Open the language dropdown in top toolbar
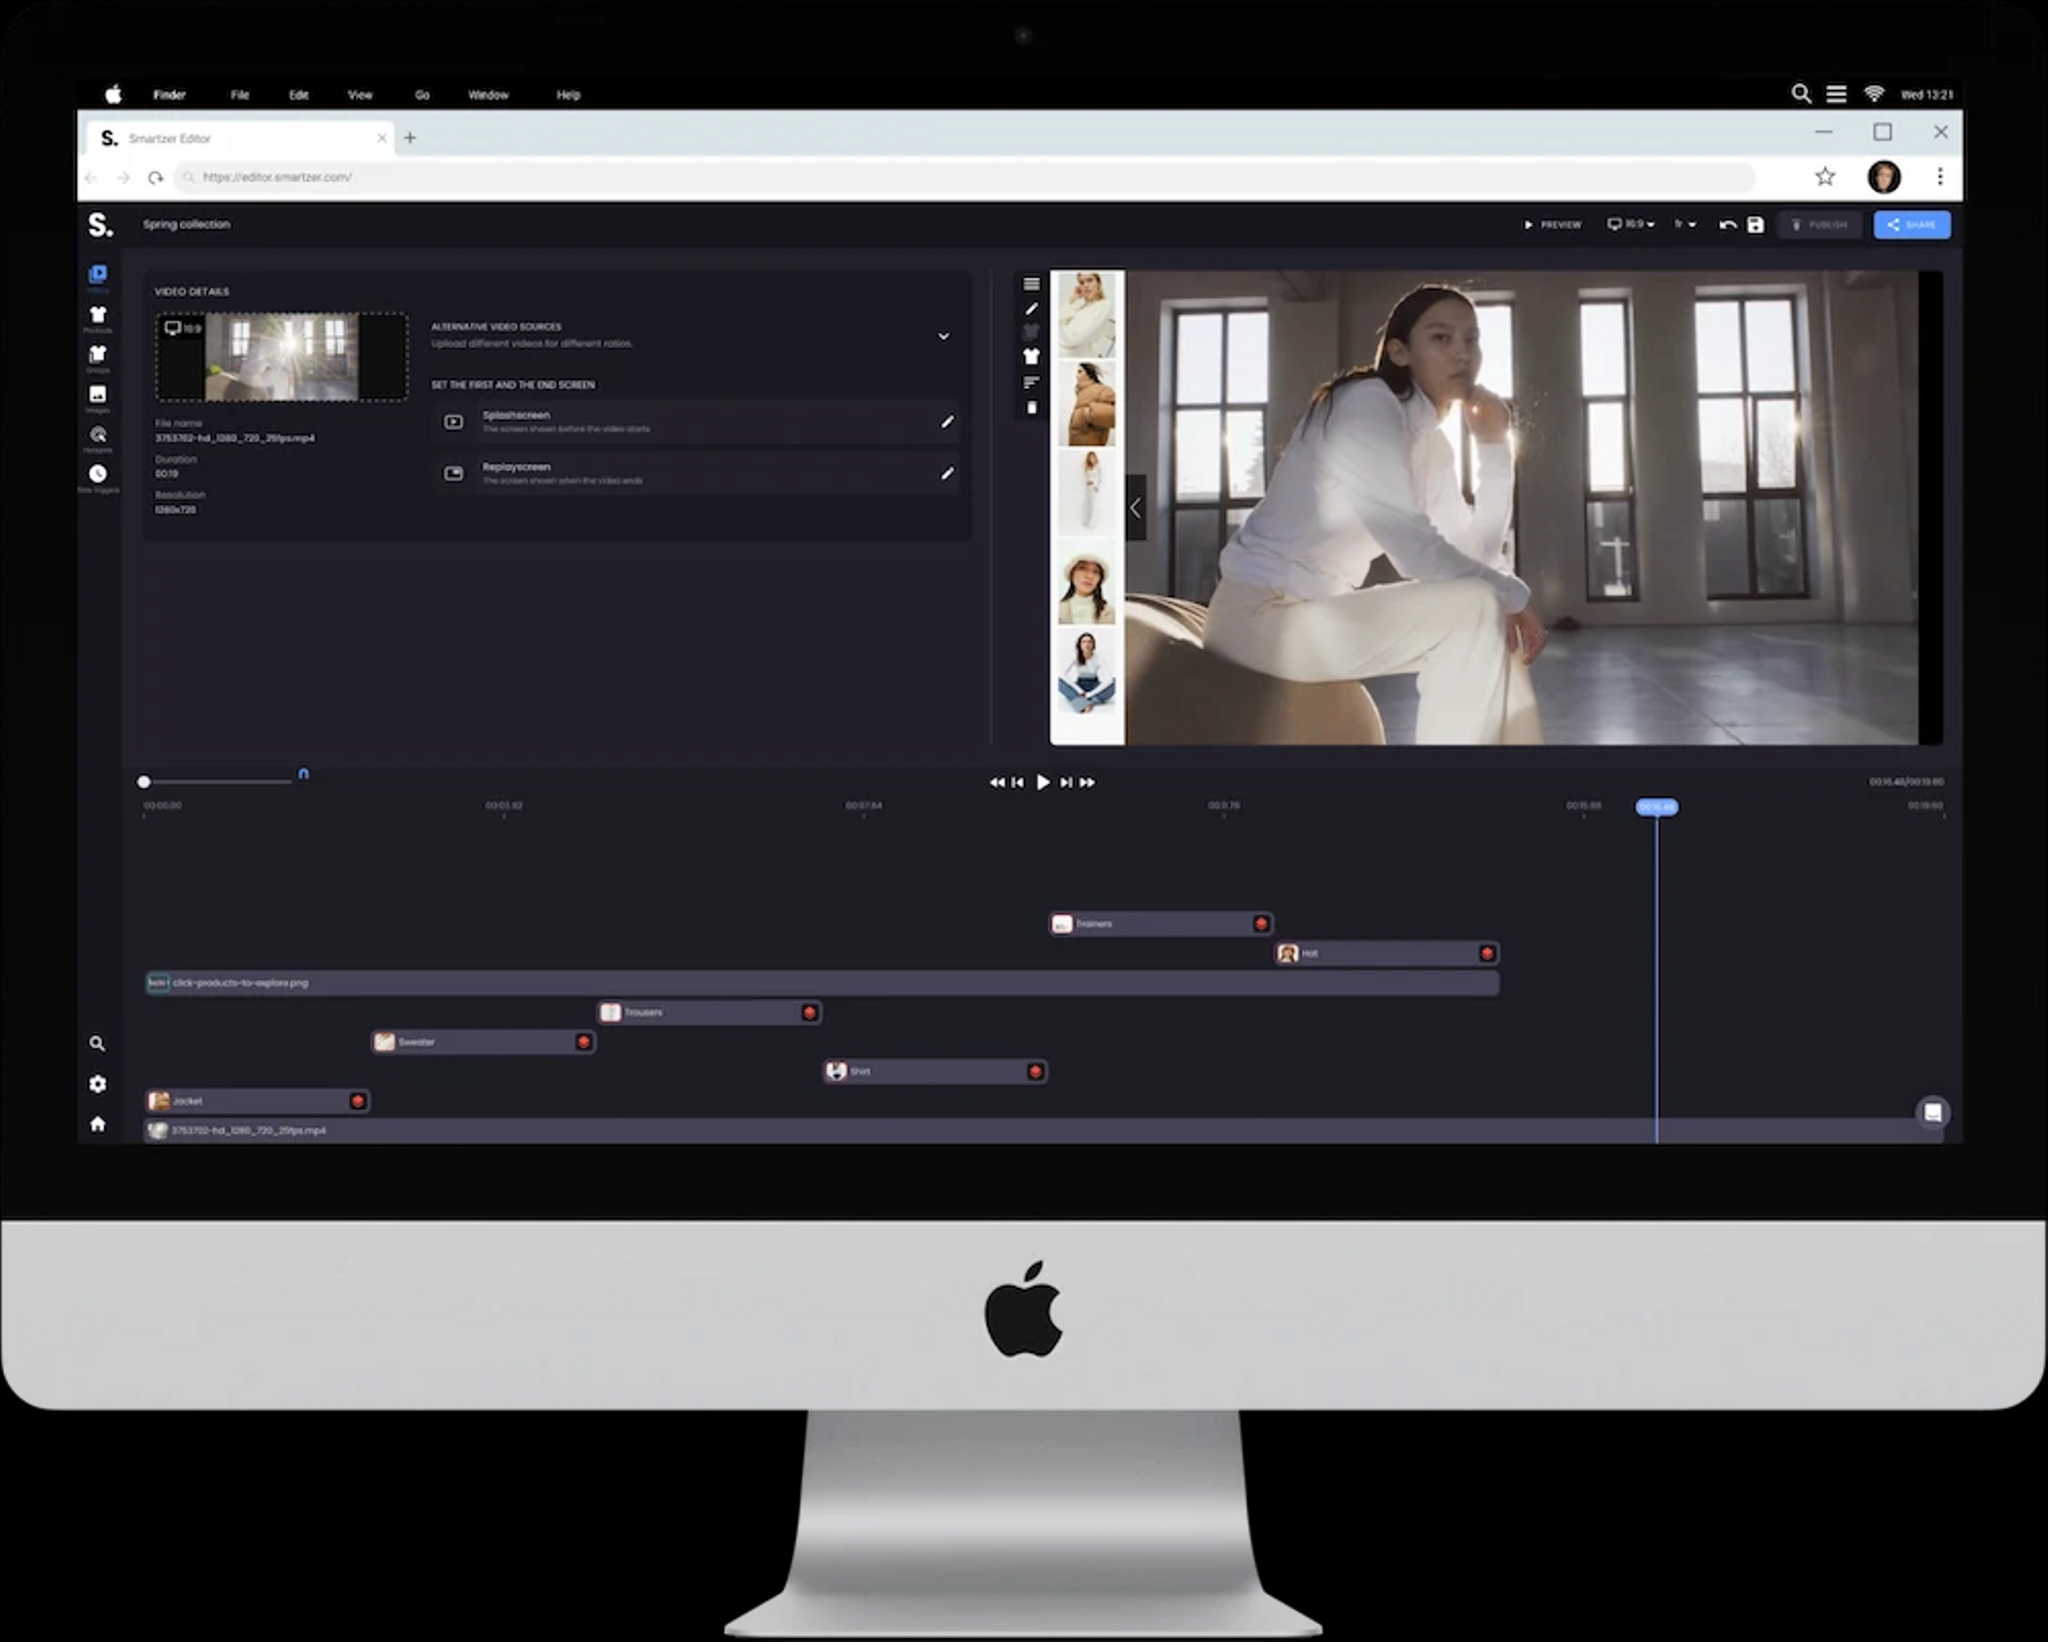 point(1686,225)
